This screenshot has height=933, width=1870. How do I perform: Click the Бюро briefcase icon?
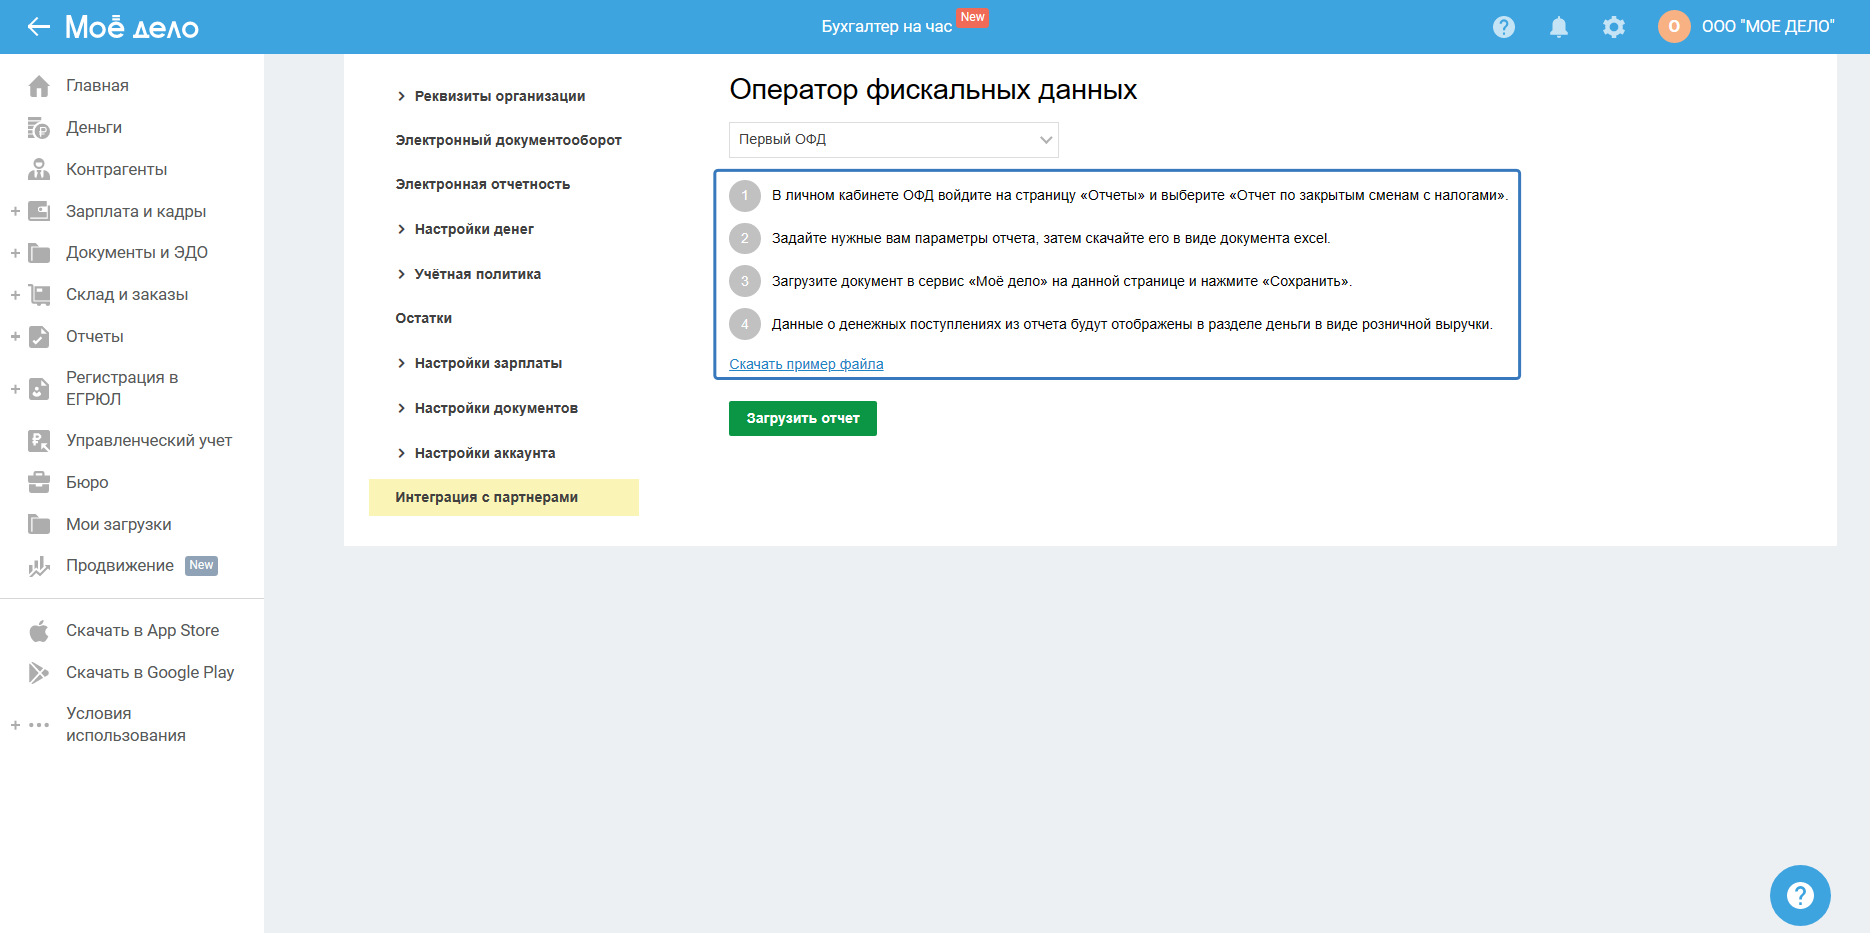coord(39,483)
